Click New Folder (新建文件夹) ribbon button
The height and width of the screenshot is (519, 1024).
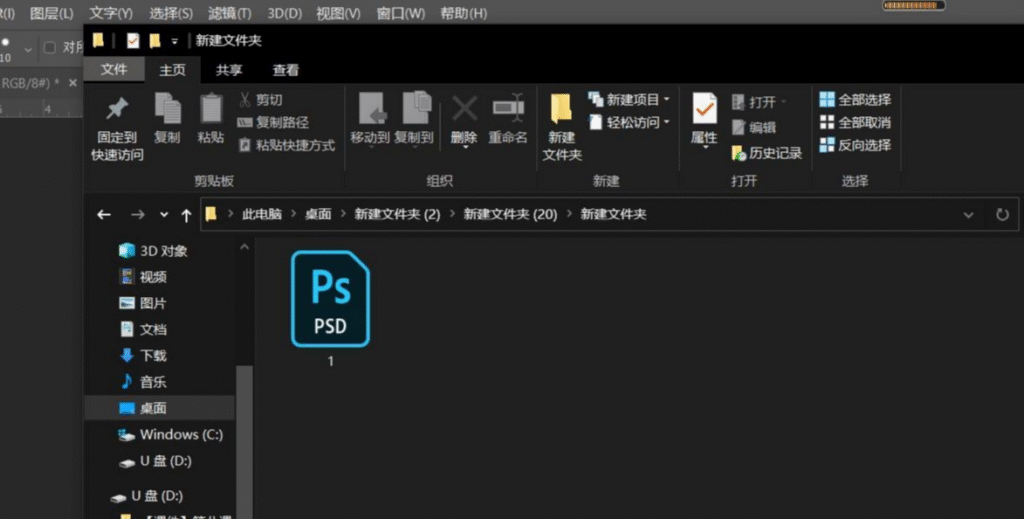pos(562,127)
